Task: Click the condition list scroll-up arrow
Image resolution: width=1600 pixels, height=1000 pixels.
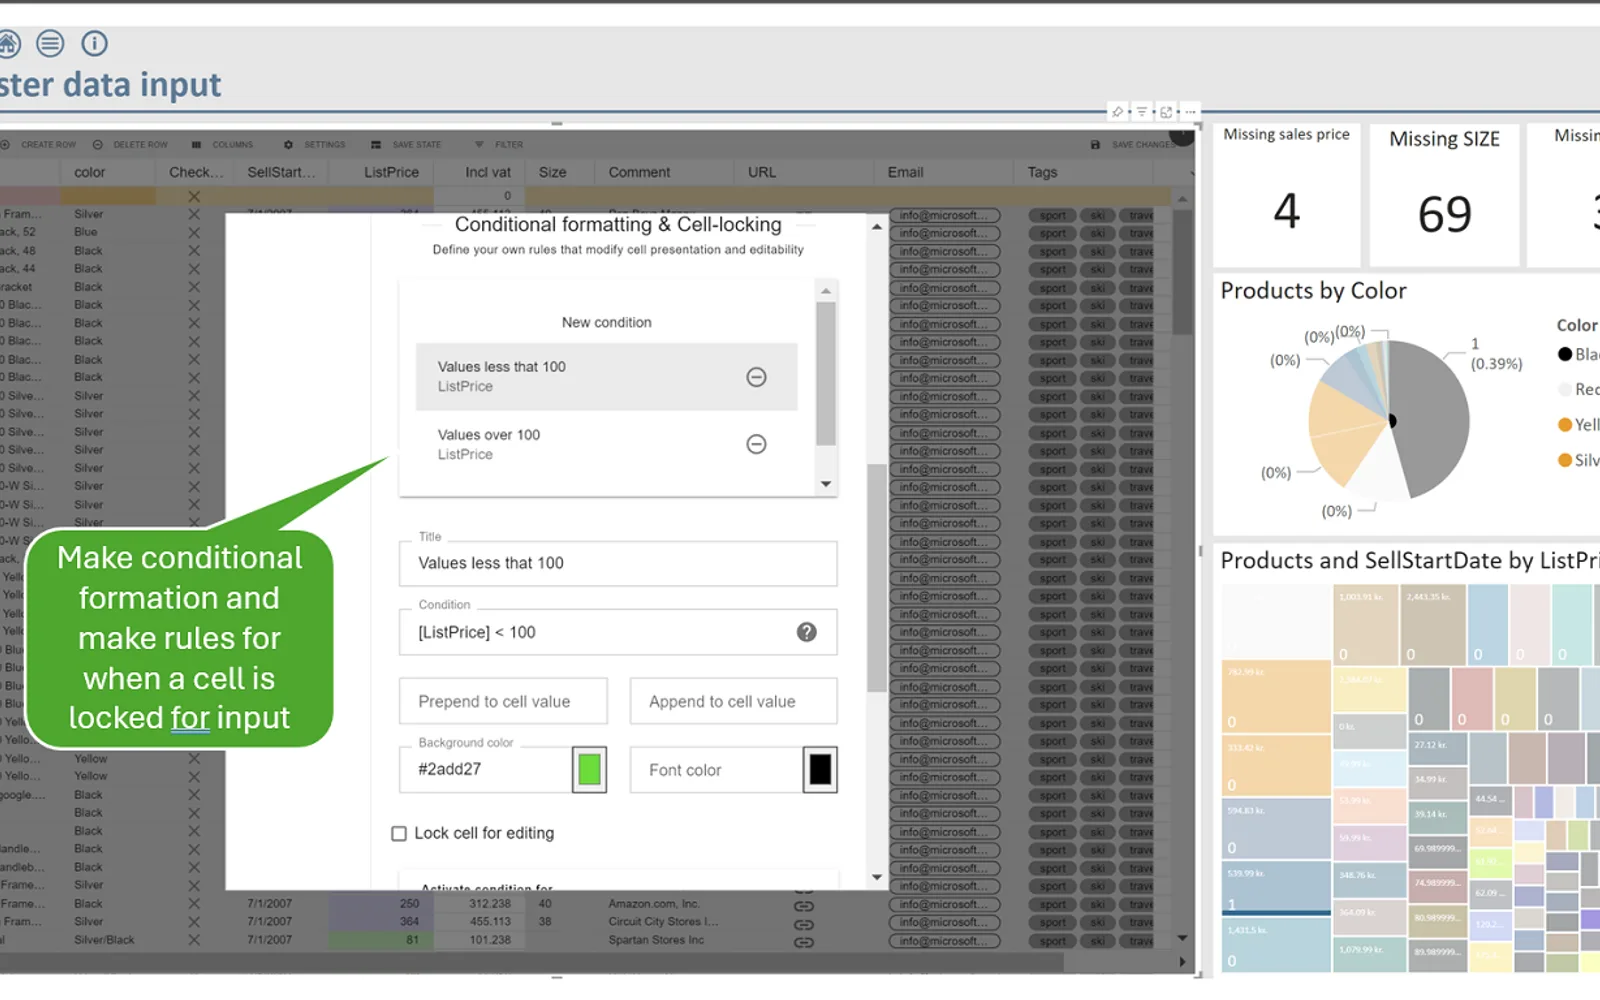Action: pyautogui.click(x=826, y=291)
